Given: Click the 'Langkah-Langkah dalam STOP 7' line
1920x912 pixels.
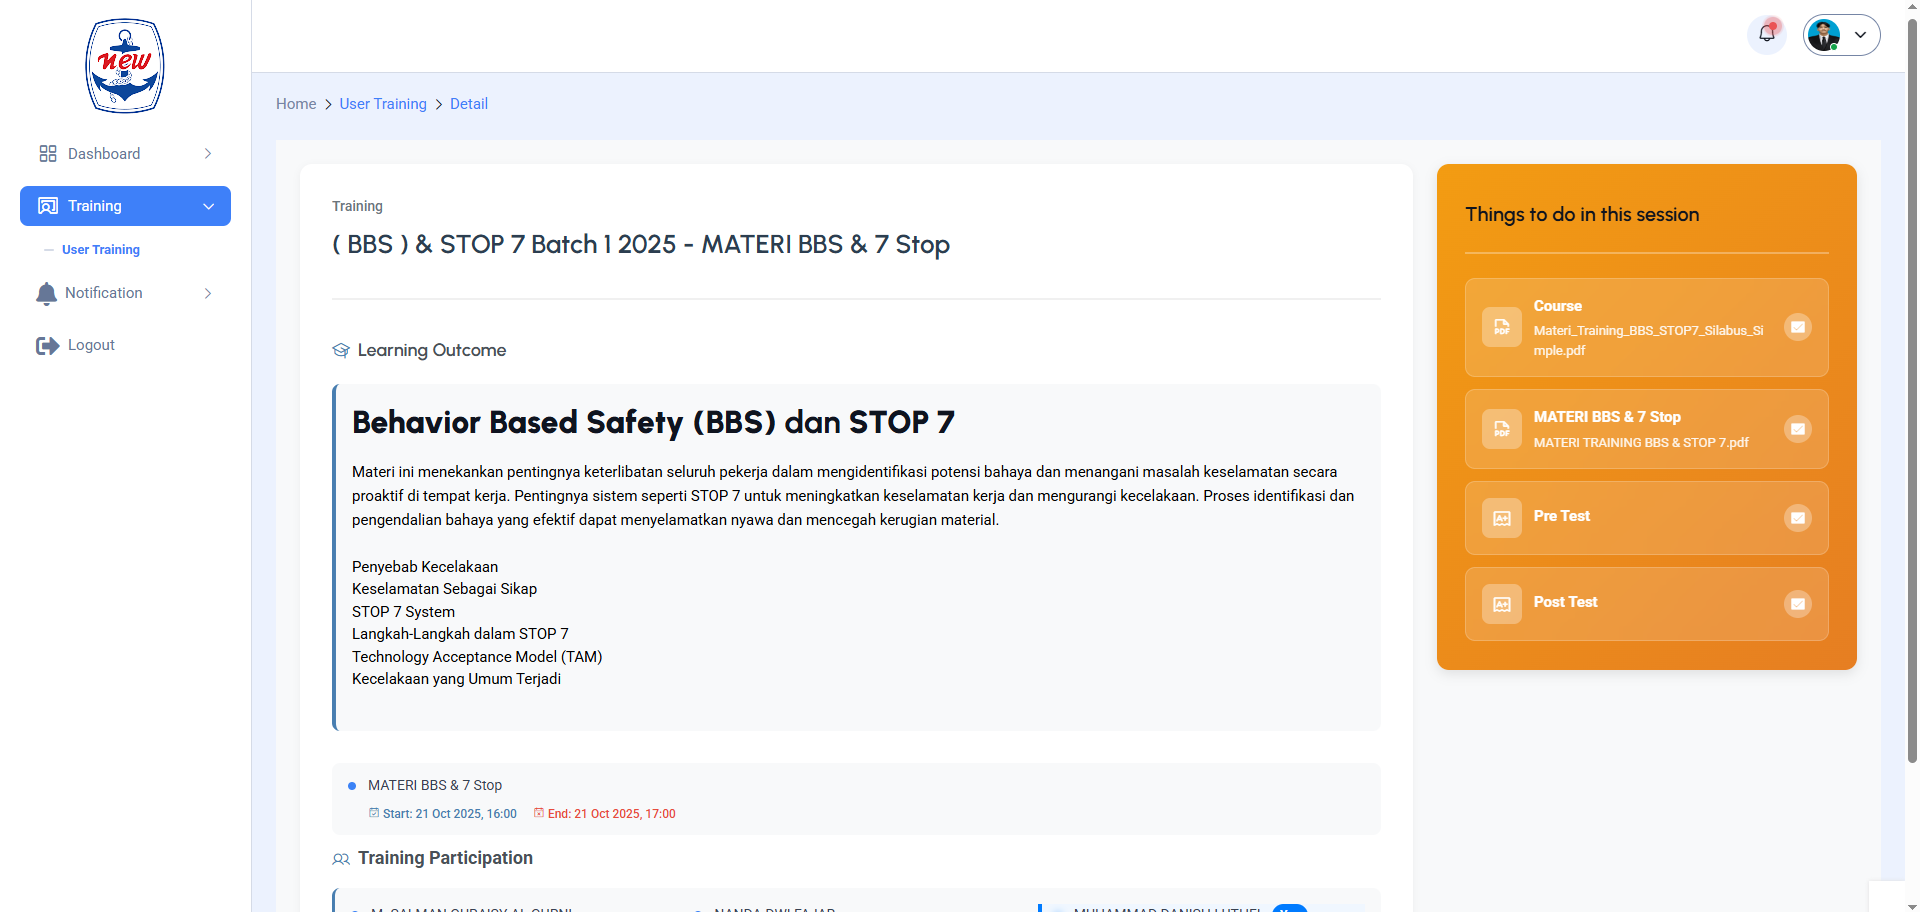Looking at the screenshot, I should 460,634.
